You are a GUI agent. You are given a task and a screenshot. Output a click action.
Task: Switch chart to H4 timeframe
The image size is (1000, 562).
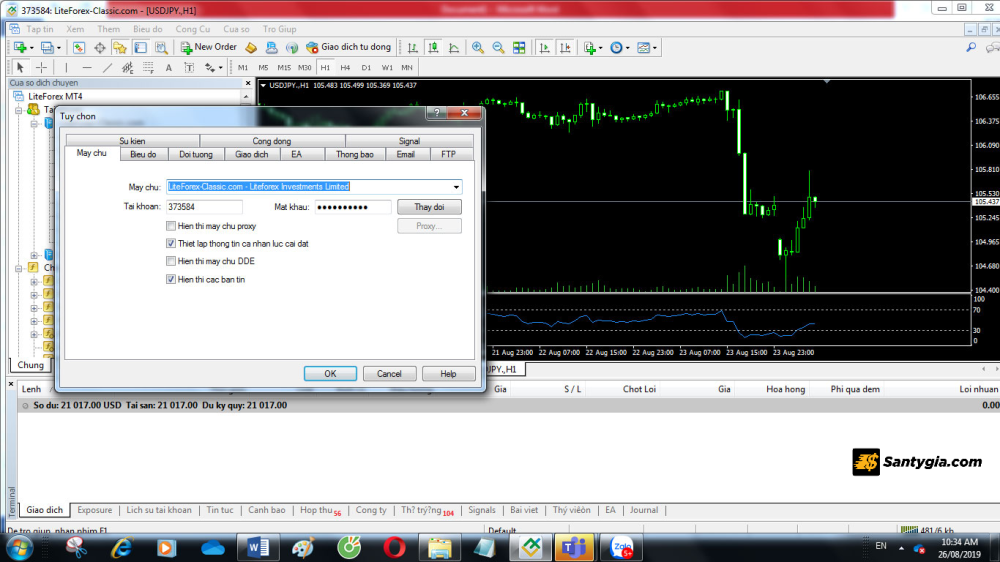click(345, 67)
